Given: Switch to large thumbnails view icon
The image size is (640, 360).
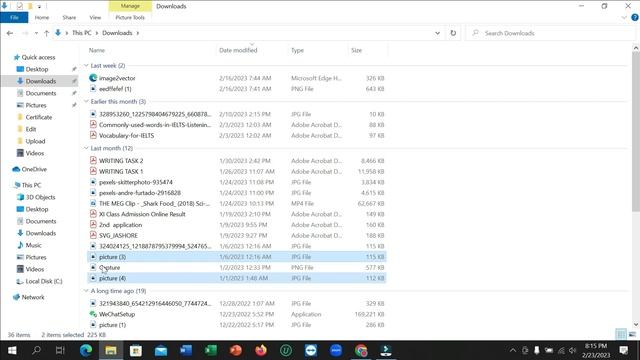Looking at the screenshot, I should 633,334.
